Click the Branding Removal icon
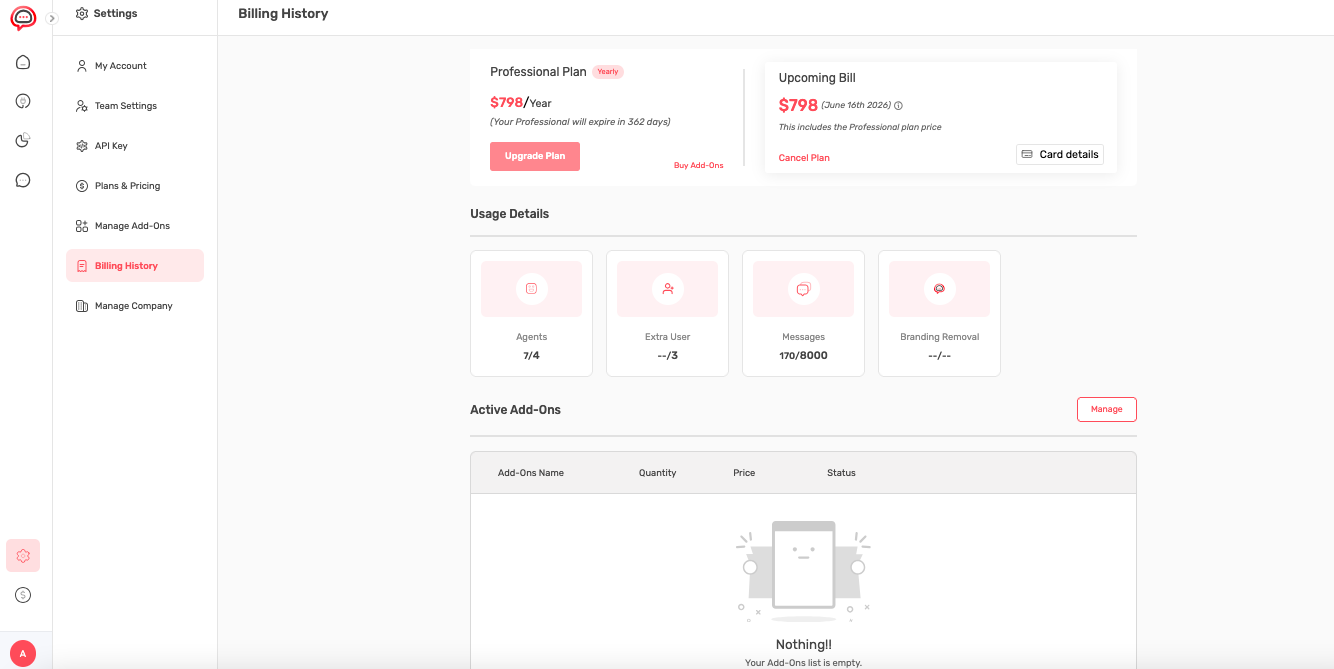Viewport: 1334px width, 669px height. click(x=939, y=288)
